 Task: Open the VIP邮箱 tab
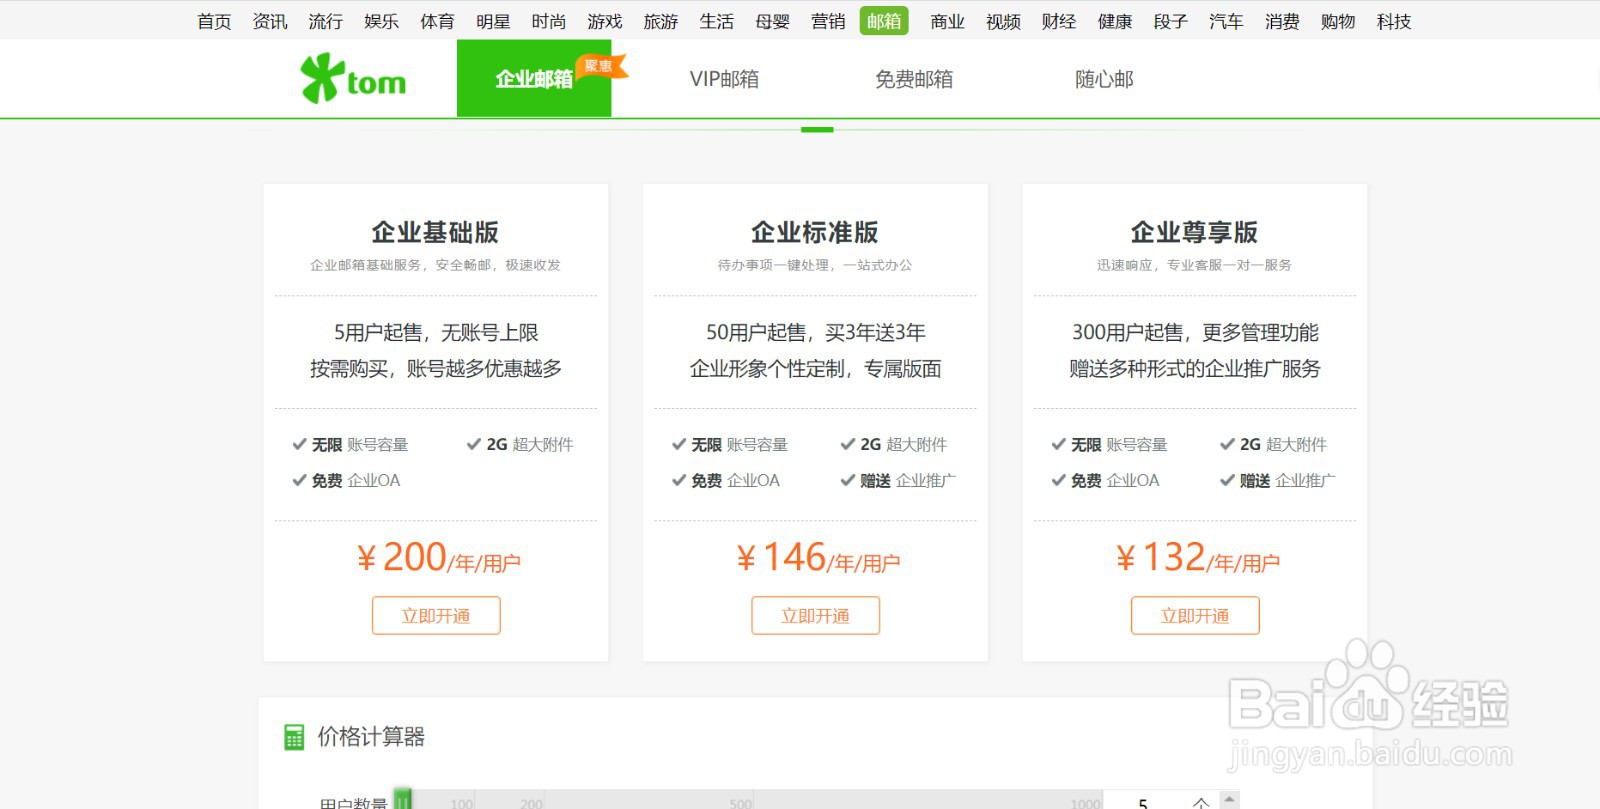click(x=724, y=79)
